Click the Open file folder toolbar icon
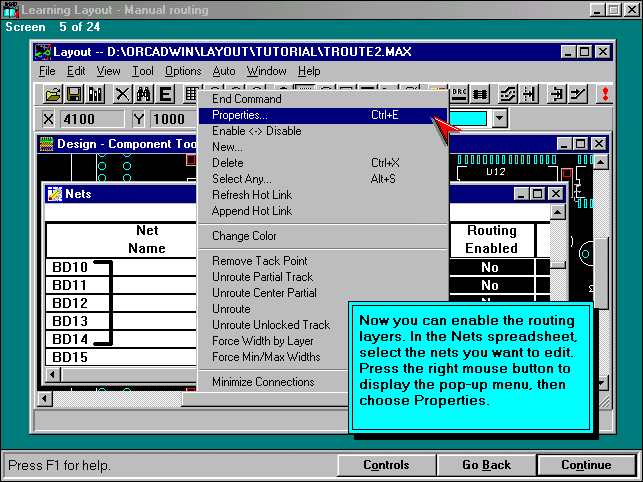This screenshot has height=482, width=643. (x=53, y=94)
